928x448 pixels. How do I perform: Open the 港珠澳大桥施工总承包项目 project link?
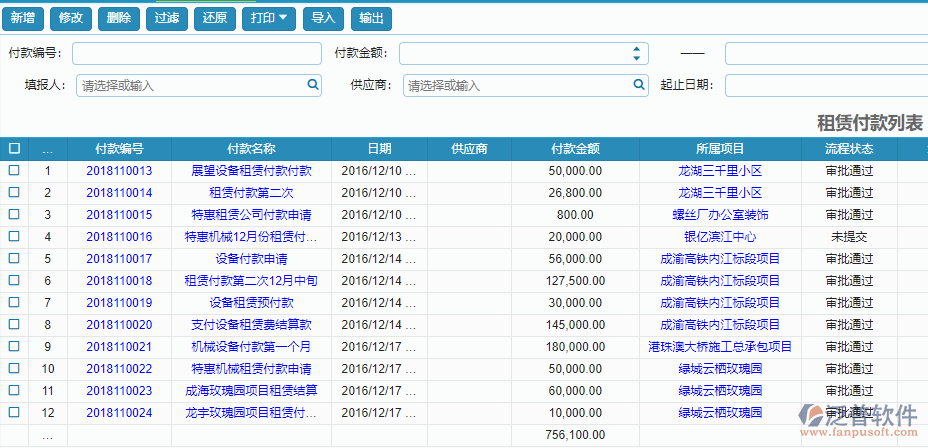[x=720, y=347]
